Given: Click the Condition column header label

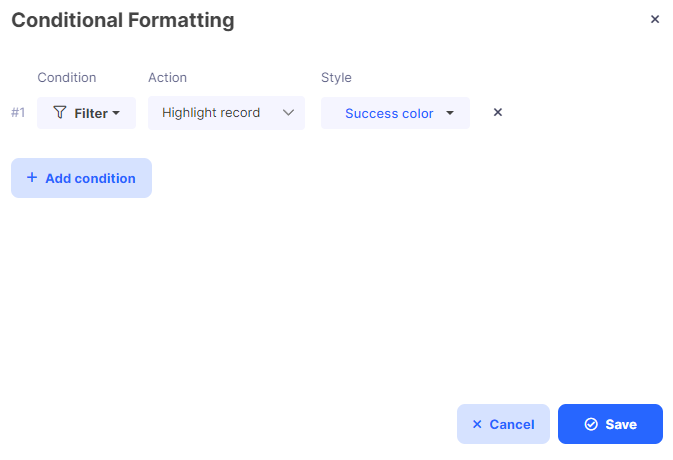Looking at the screenshot, I should [x=67, y=78].
